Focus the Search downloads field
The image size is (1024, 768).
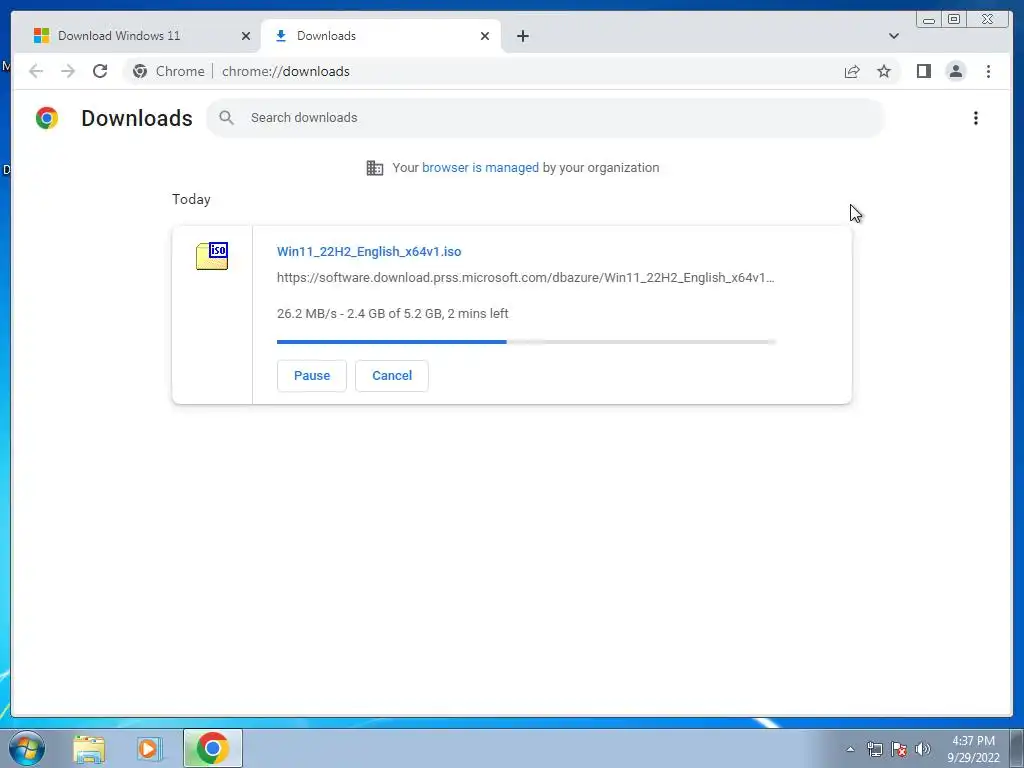click(546, 118)
